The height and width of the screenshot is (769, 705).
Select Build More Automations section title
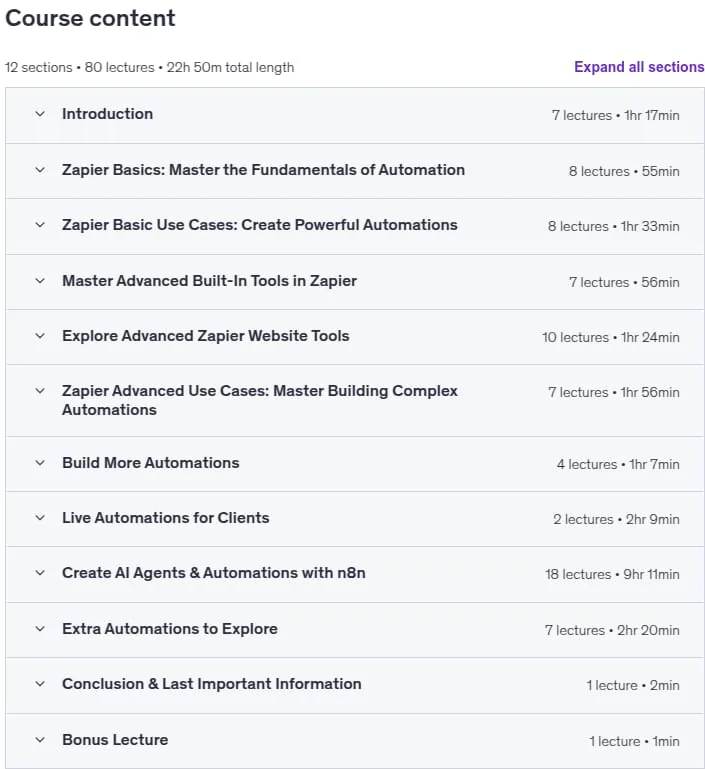click(x=151, y=463)
